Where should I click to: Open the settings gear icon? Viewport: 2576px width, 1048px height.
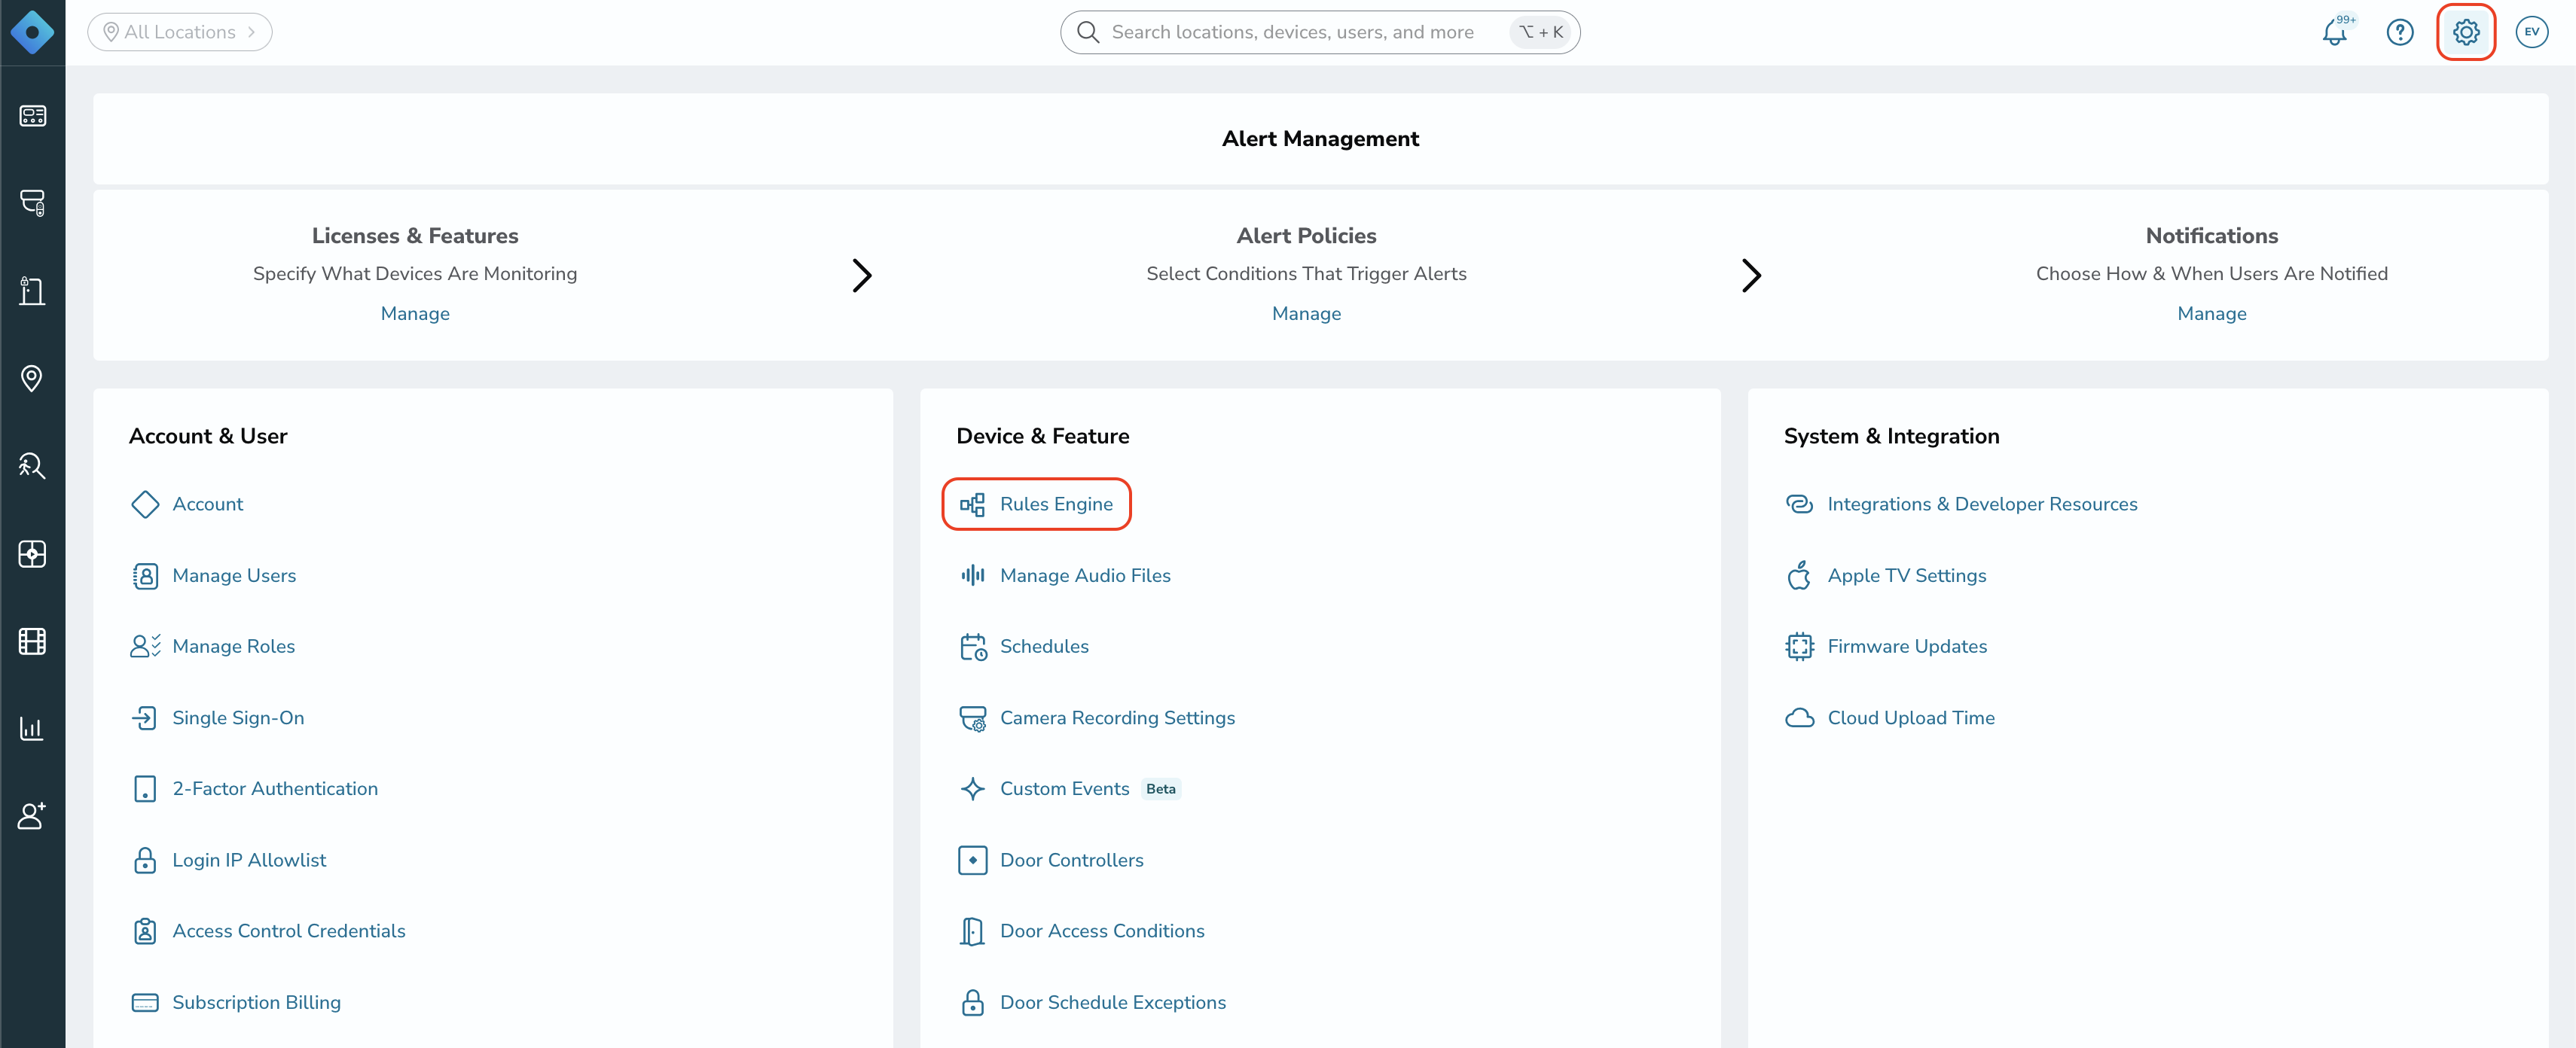[2466, 32]
